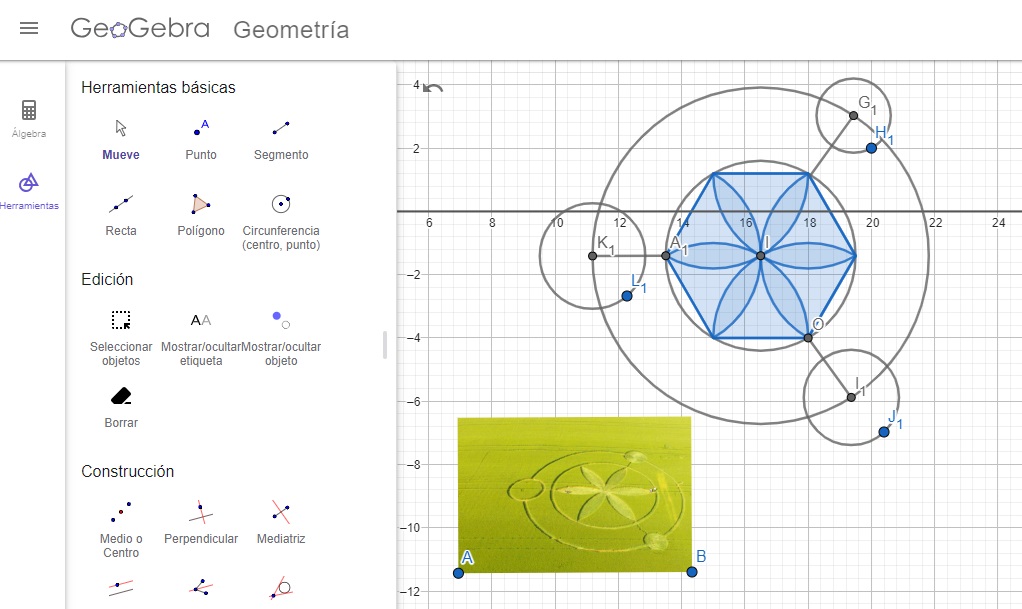Image resolution: width=1022 pixels, height=609 pixels.
Task: Click point G₁ circle center
Action: point(853,115)
